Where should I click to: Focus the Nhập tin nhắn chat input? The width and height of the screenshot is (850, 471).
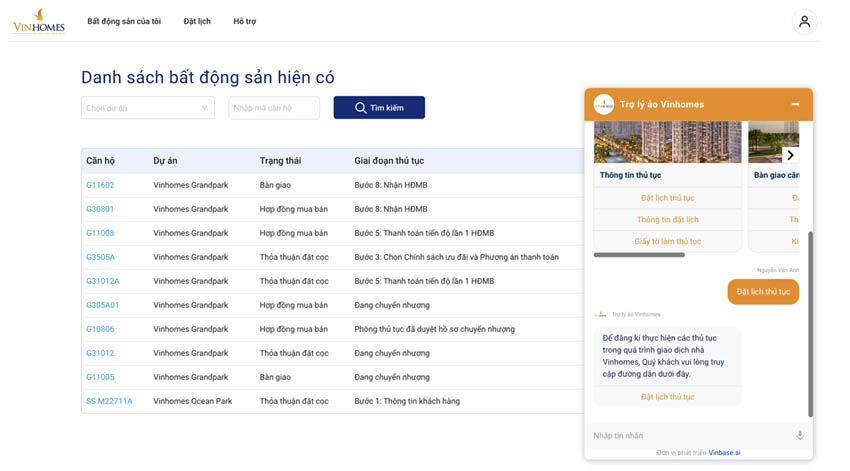691,435
